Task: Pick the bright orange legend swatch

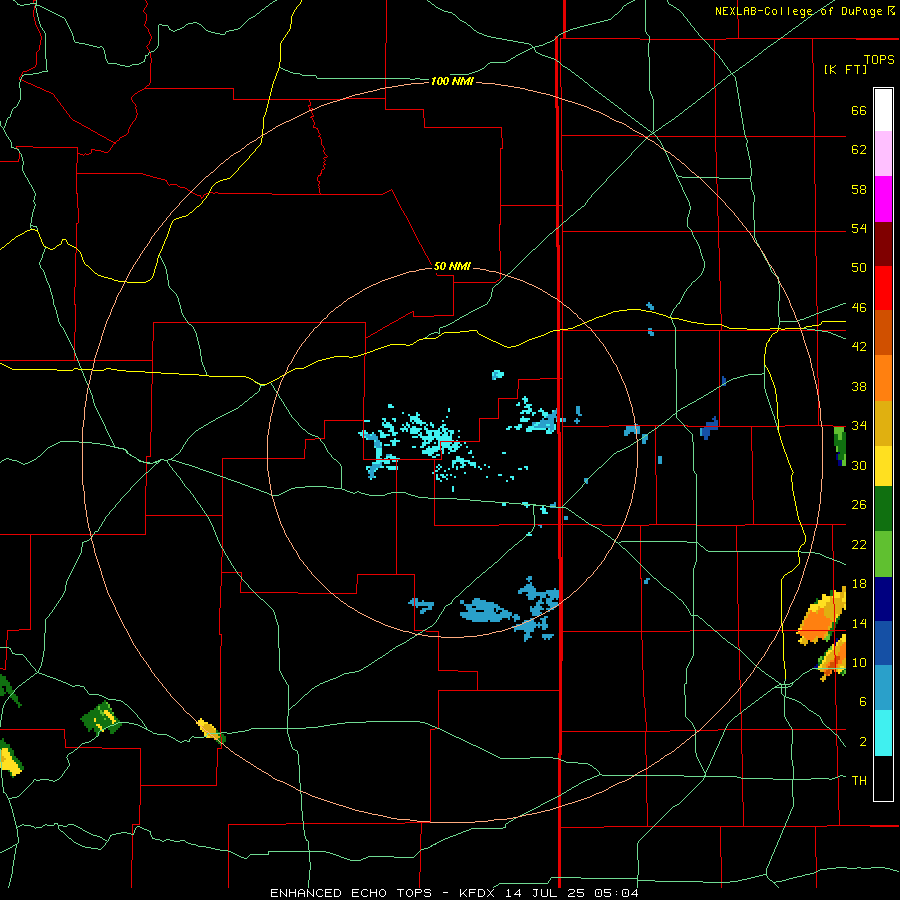Action: 883,377
